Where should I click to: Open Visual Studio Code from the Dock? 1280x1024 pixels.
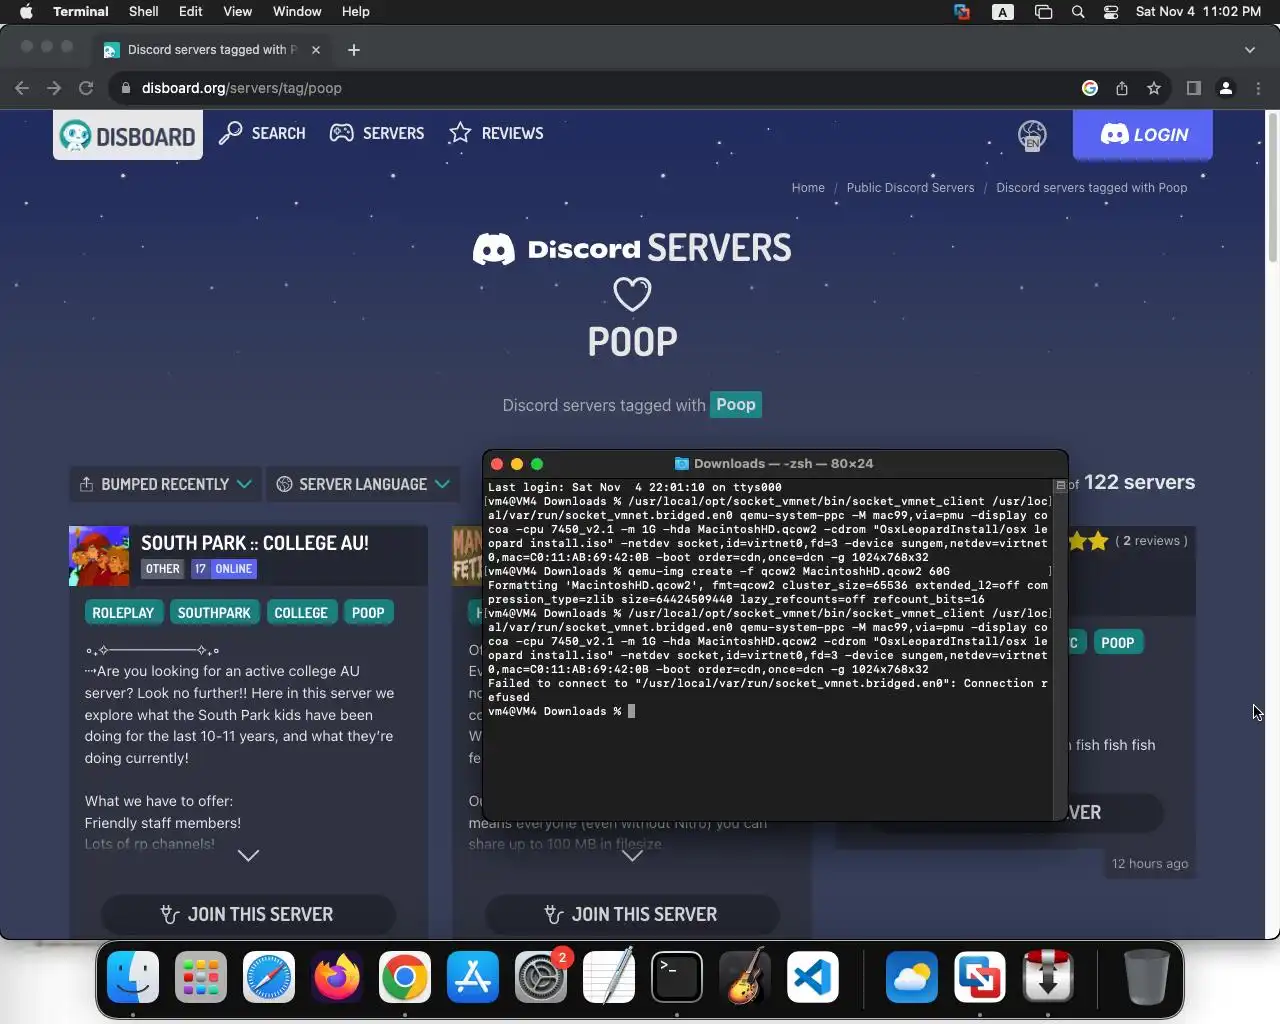[x=812, y=977]
